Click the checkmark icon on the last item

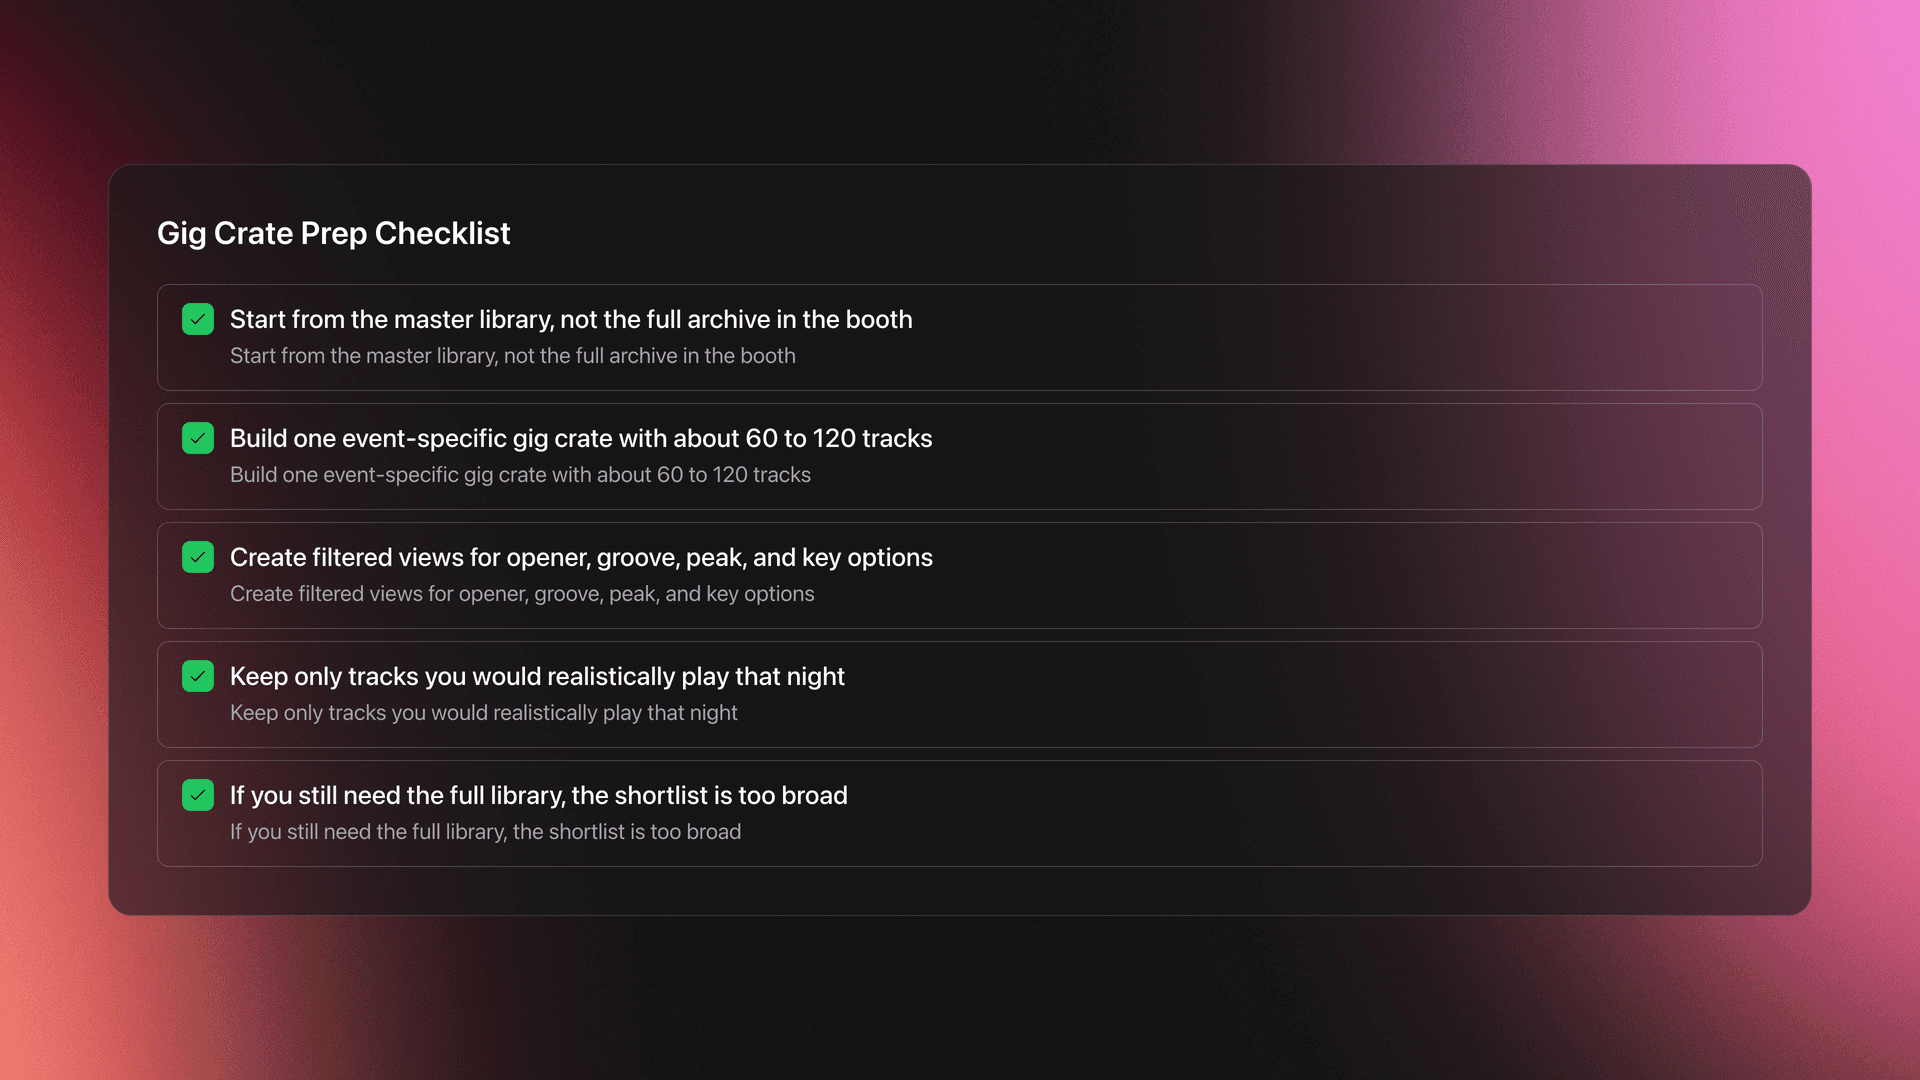[198, 795]
